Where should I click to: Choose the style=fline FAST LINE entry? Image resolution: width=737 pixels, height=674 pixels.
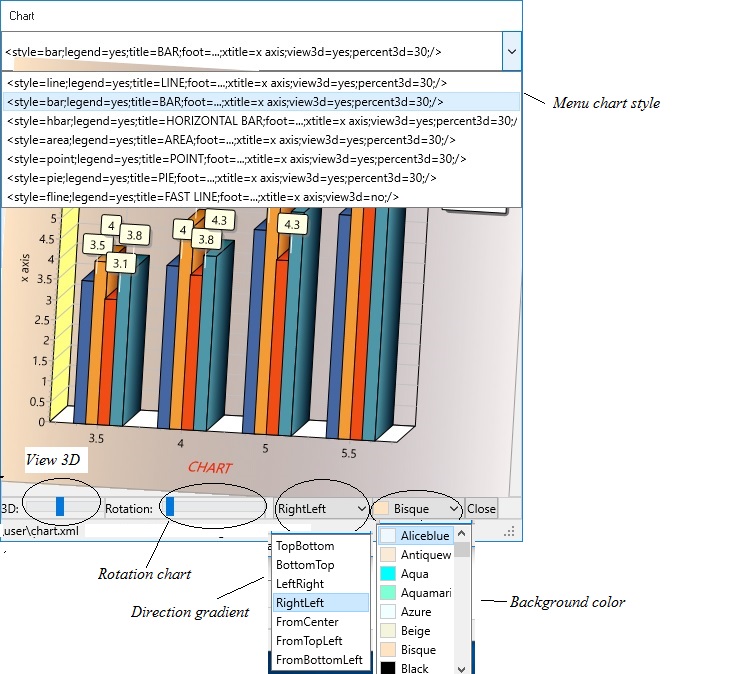click(x=230, y=197)
